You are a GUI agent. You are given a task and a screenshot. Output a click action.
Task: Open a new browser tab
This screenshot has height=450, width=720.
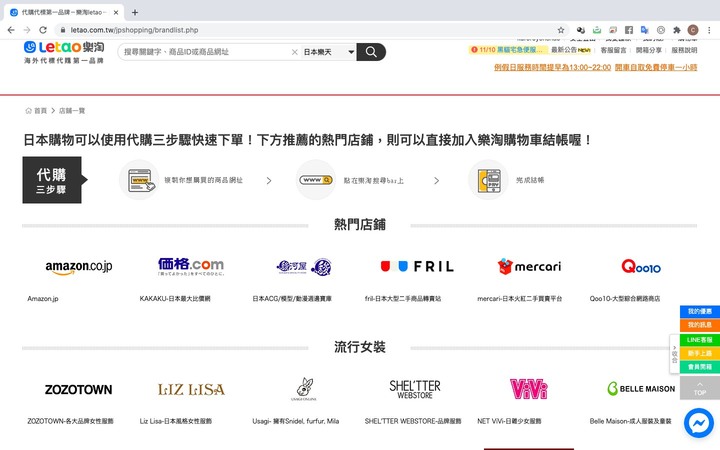(135, 12)
